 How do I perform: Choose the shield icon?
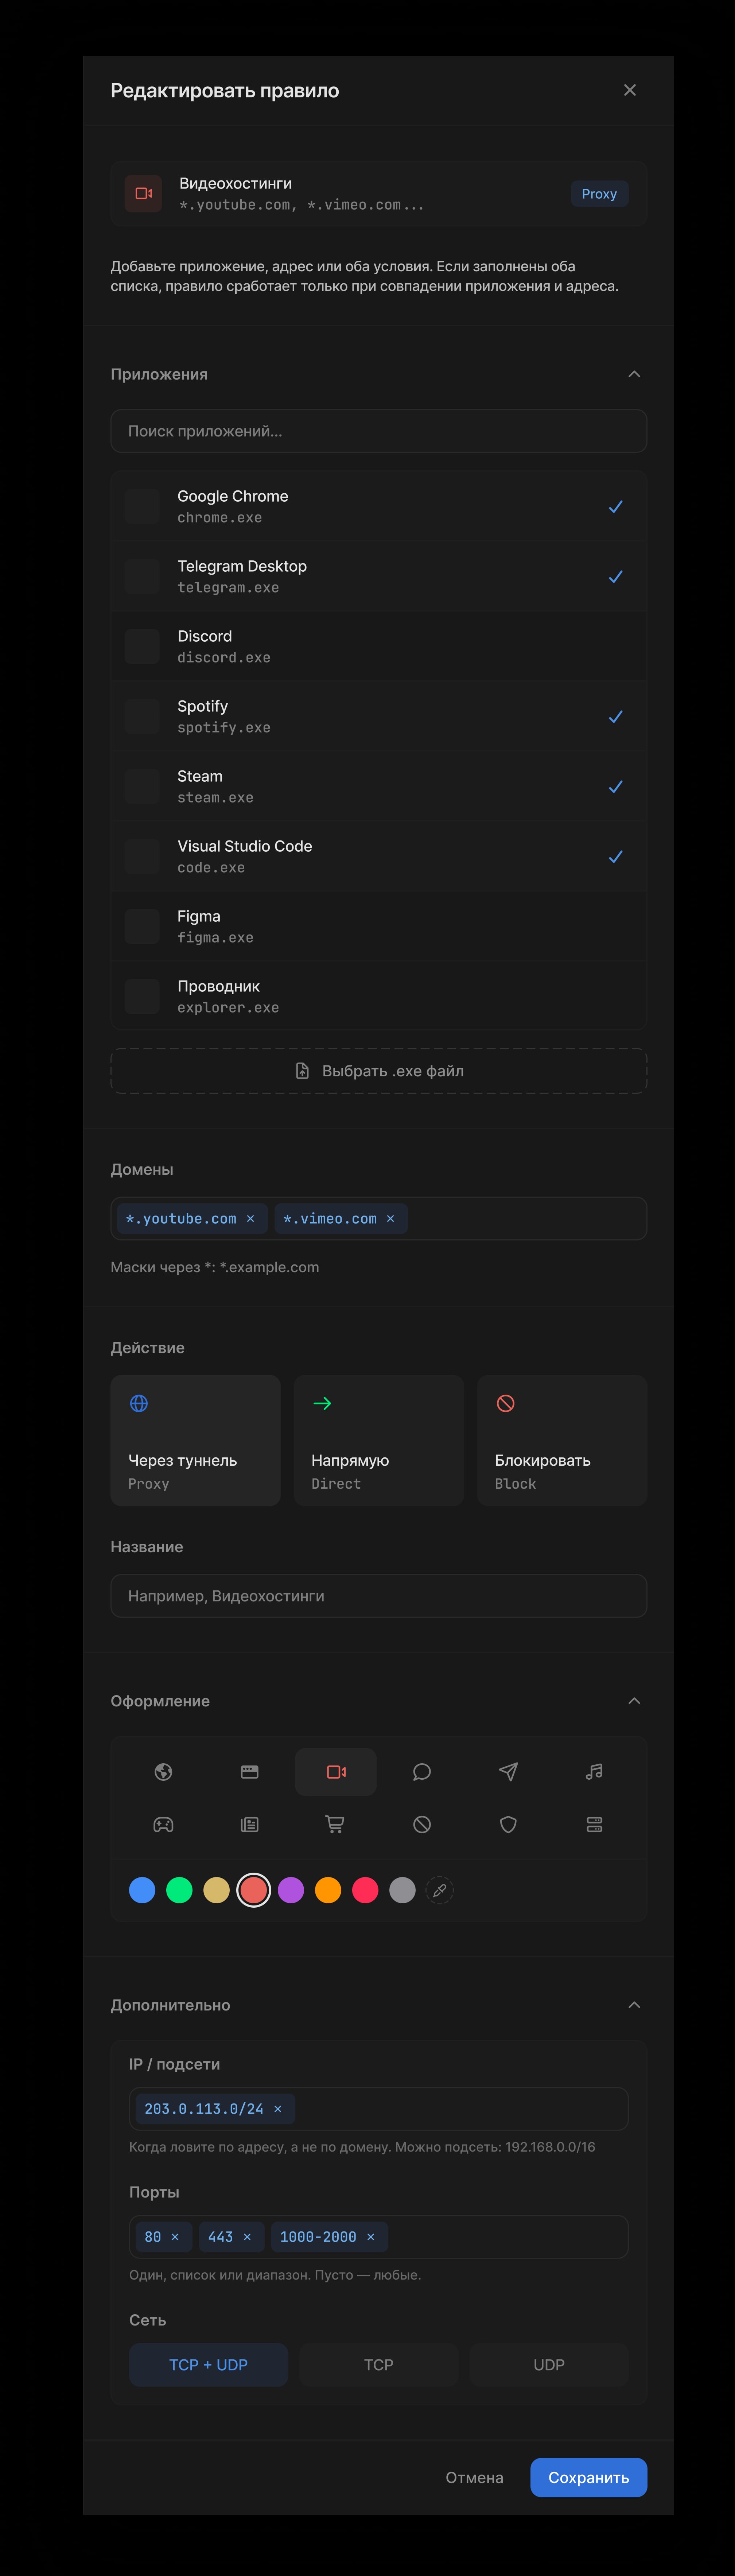(508, 1824)
